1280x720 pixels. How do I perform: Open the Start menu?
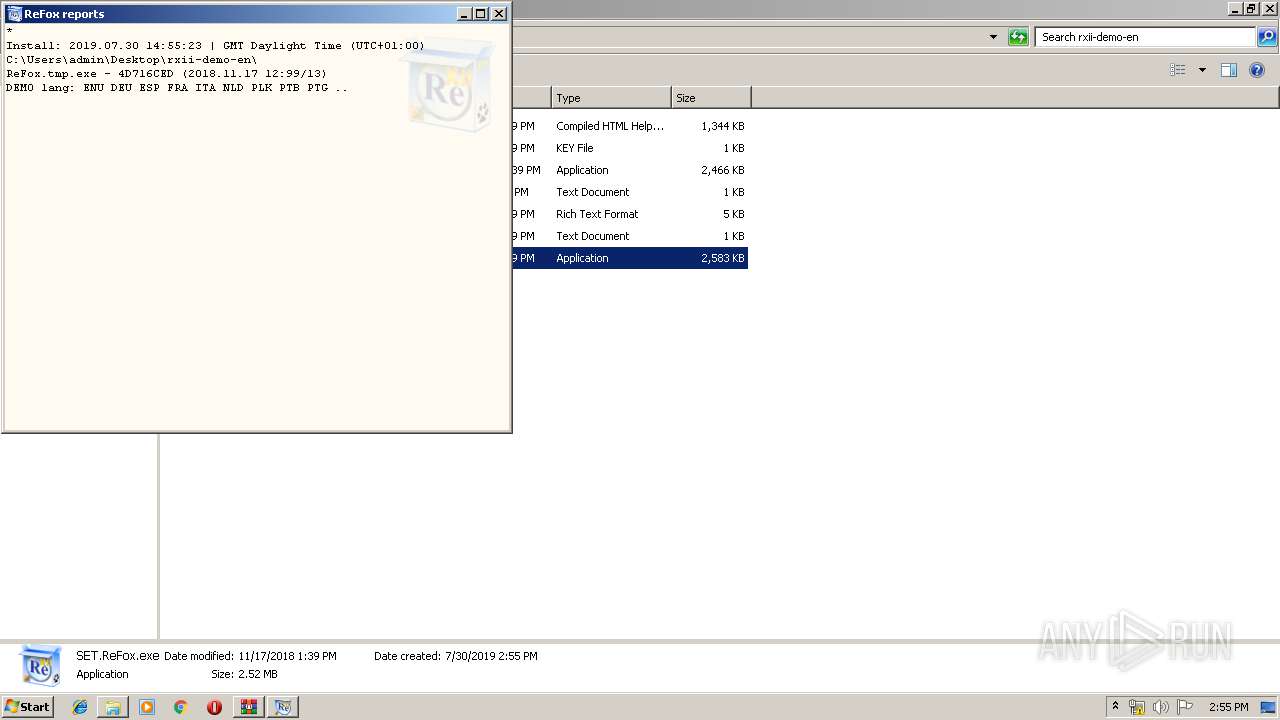27,707
